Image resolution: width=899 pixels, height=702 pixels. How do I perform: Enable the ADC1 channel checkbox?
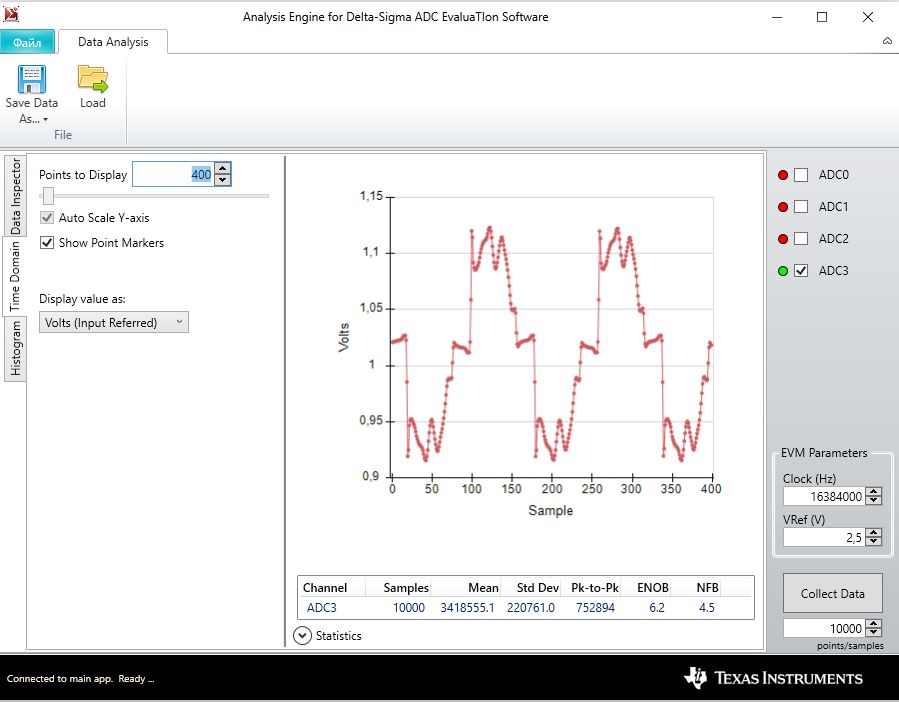click(801, 207)
